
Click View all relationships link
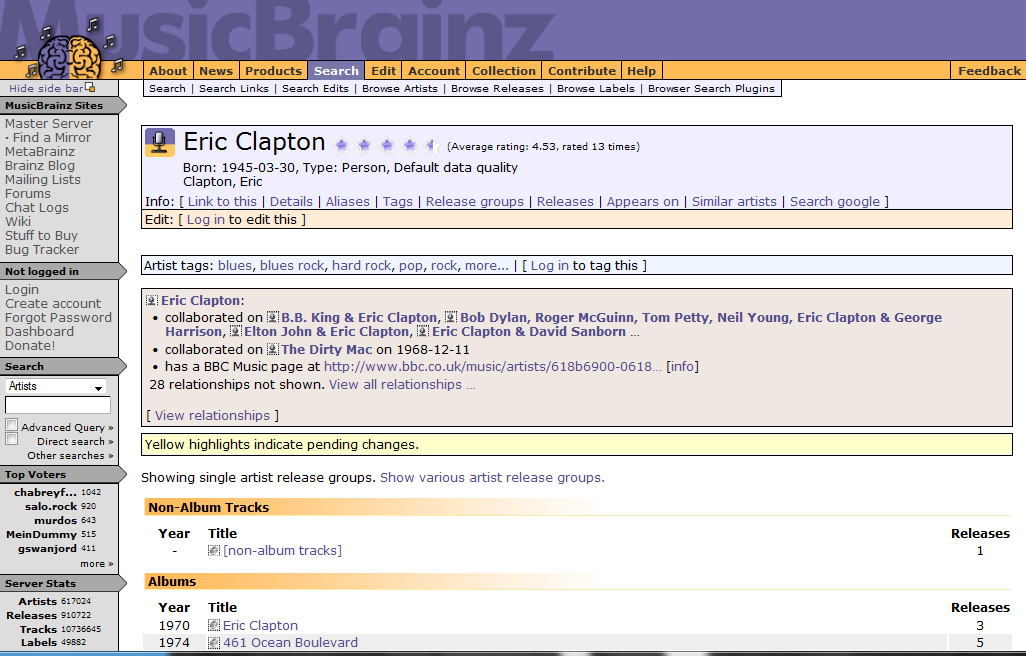coord(395,385)
